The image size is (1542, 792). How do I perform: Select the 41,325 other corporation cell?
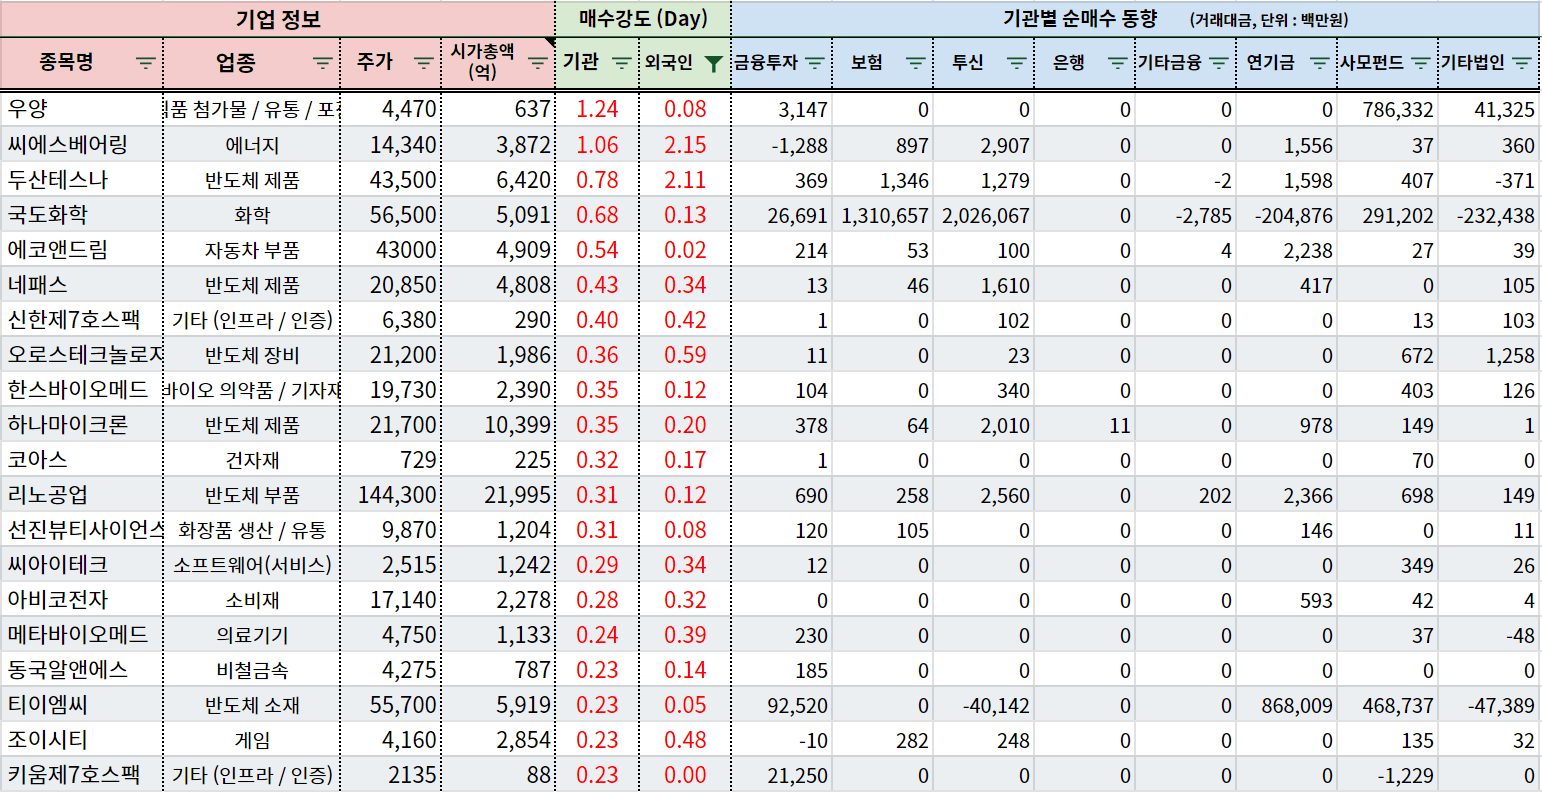pos(1489,109)
